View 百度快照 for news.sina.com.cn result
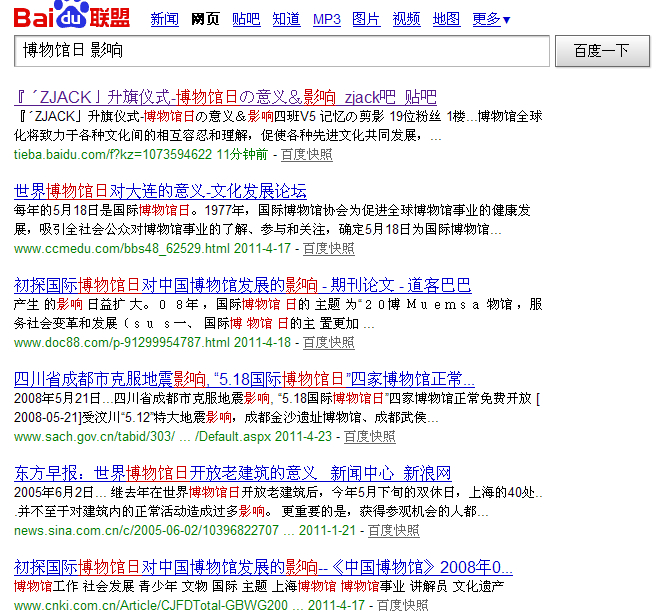 coord(394,531)
